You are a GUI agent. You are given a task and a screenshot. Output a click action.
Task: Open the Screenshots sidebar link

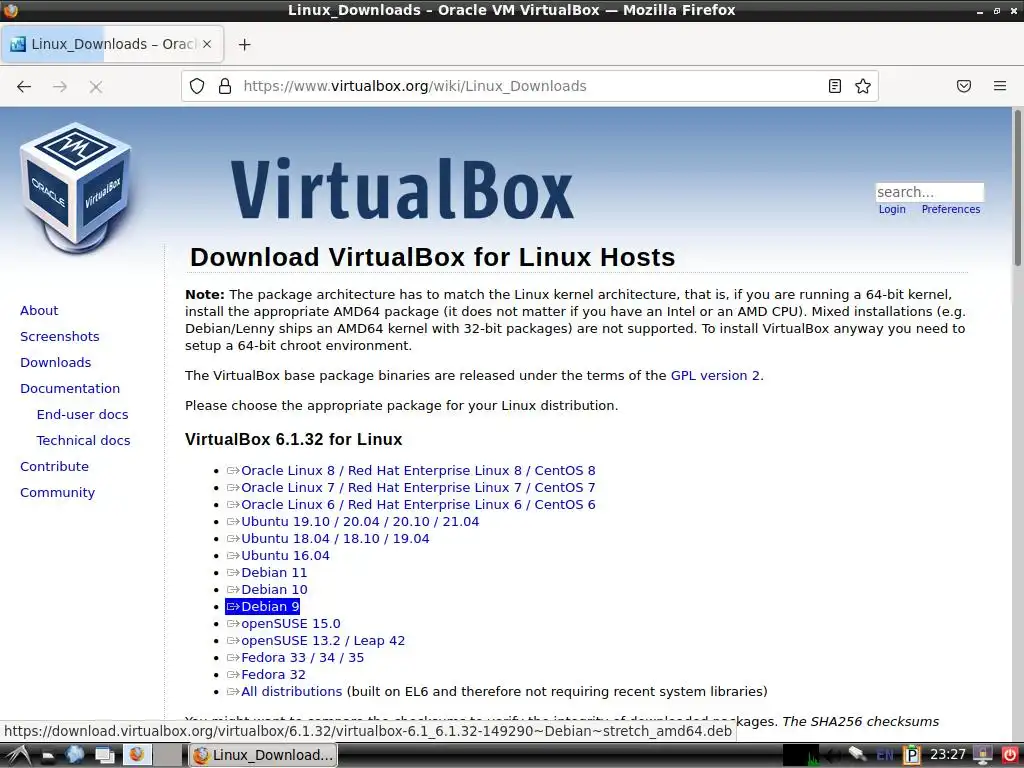[x=59, y=336]
